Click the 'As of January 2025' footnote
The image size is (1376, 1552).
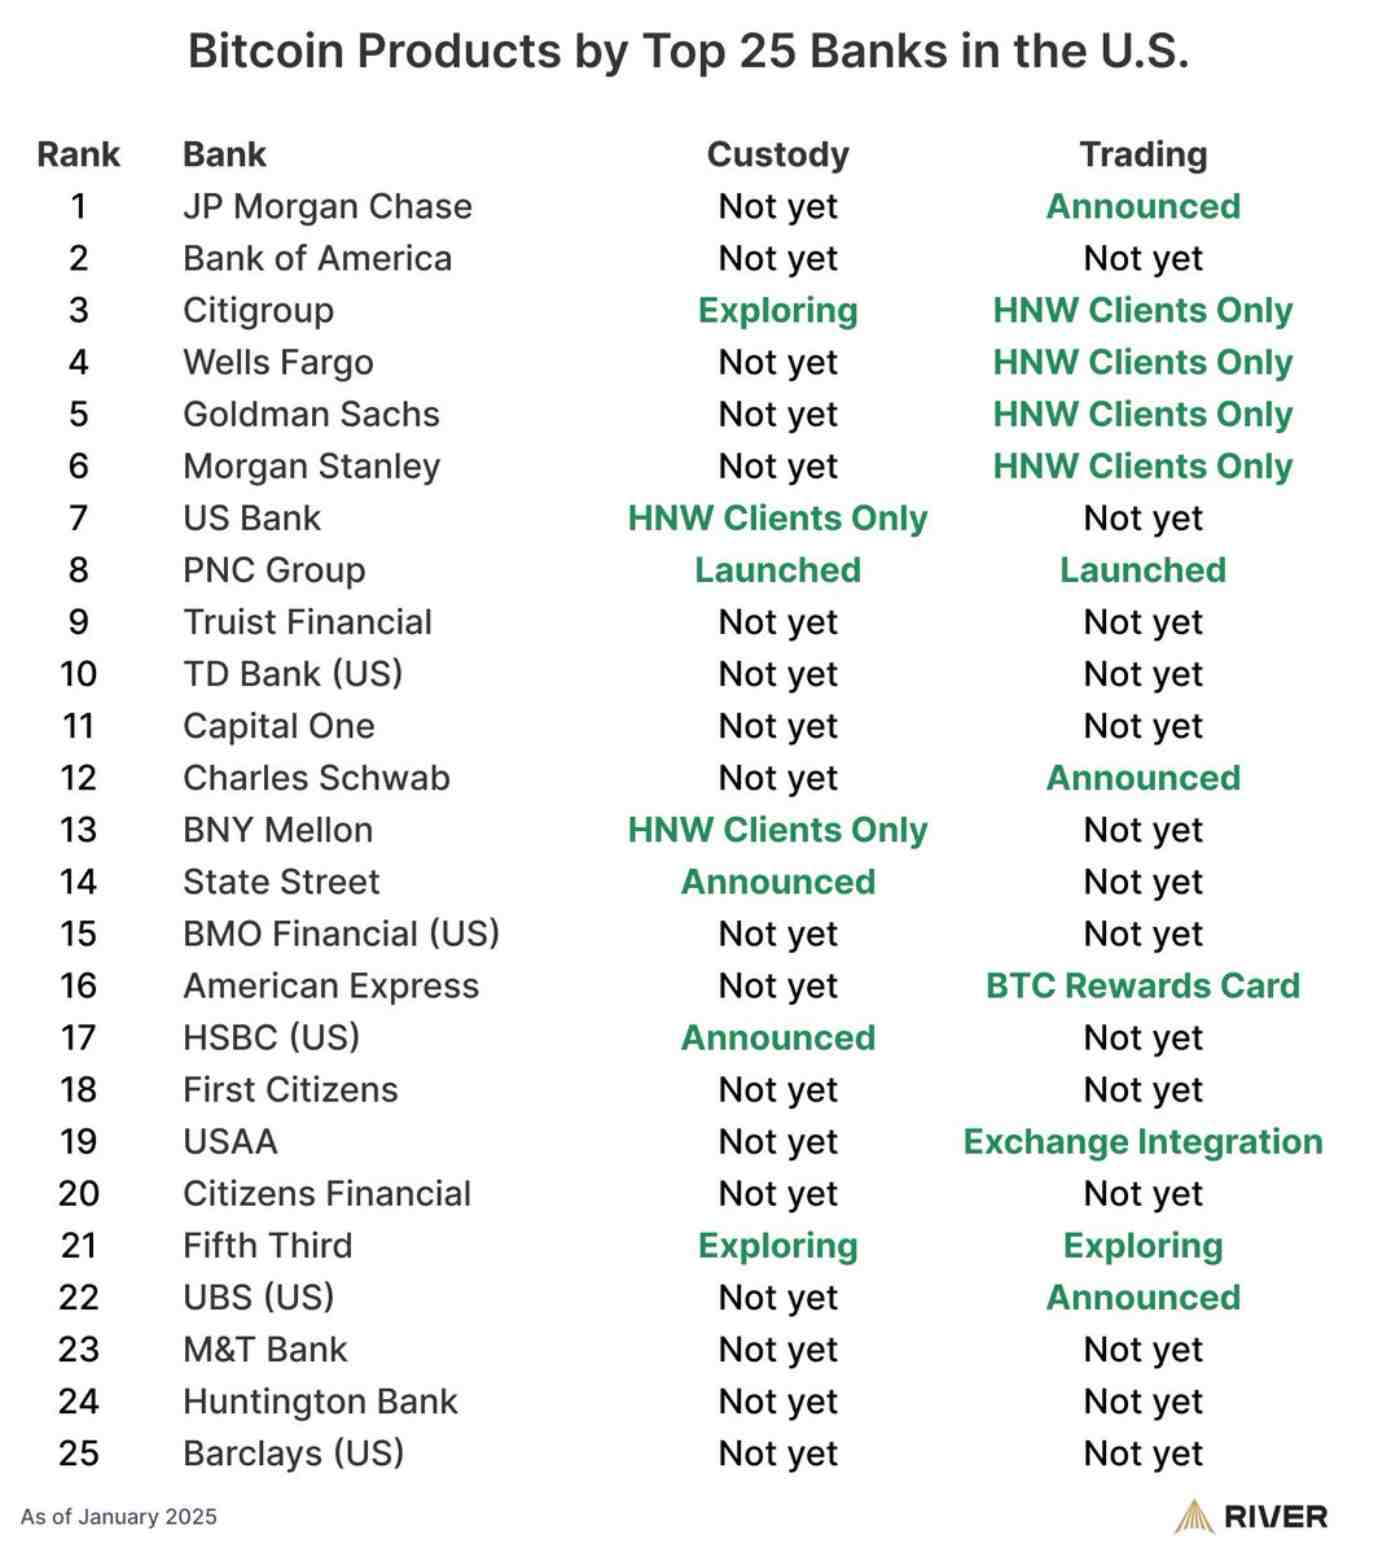pos(118,1517)
